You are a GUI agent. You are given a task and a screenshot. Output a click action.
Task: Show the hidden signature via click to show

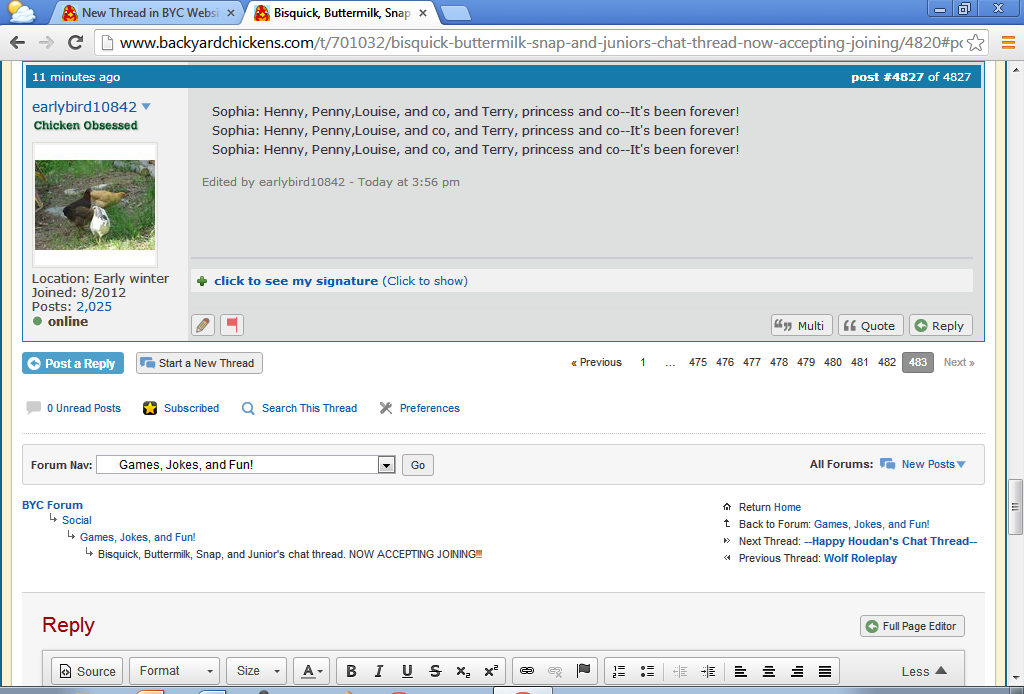pyautogui.click(x=424, y=281)
